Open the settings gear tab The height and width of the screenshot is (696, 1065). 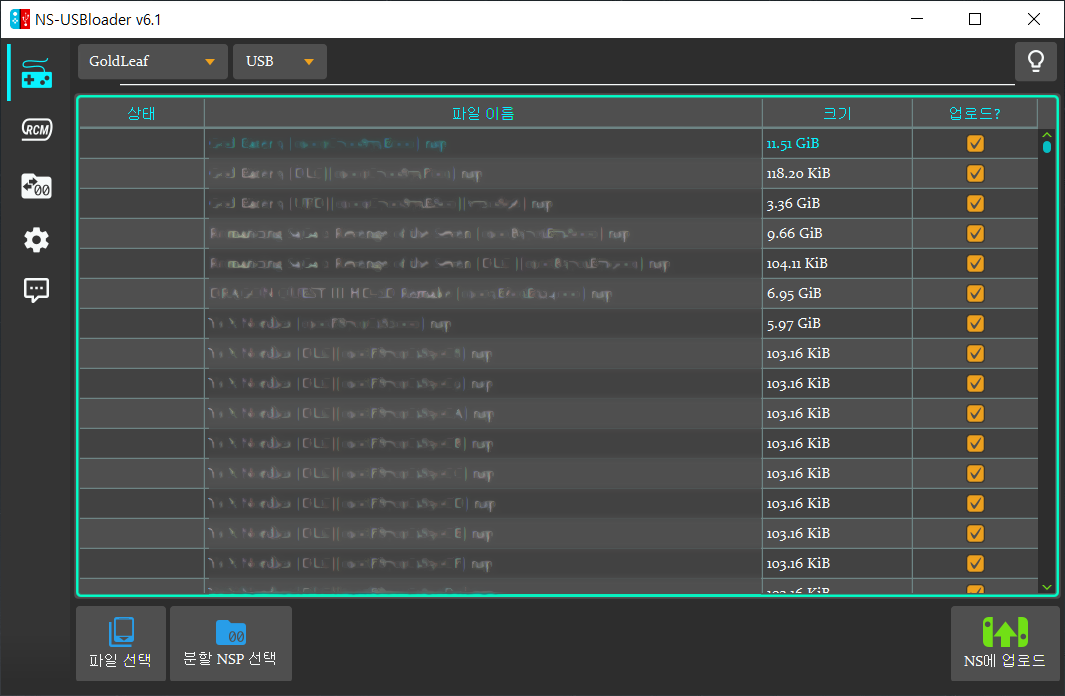click(37, 240)
